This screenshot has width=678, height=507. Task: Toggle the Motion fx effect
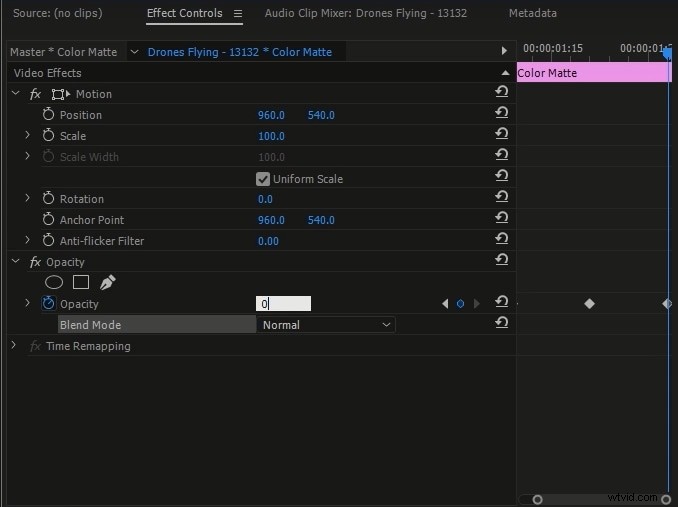click(x=35, y=94)
